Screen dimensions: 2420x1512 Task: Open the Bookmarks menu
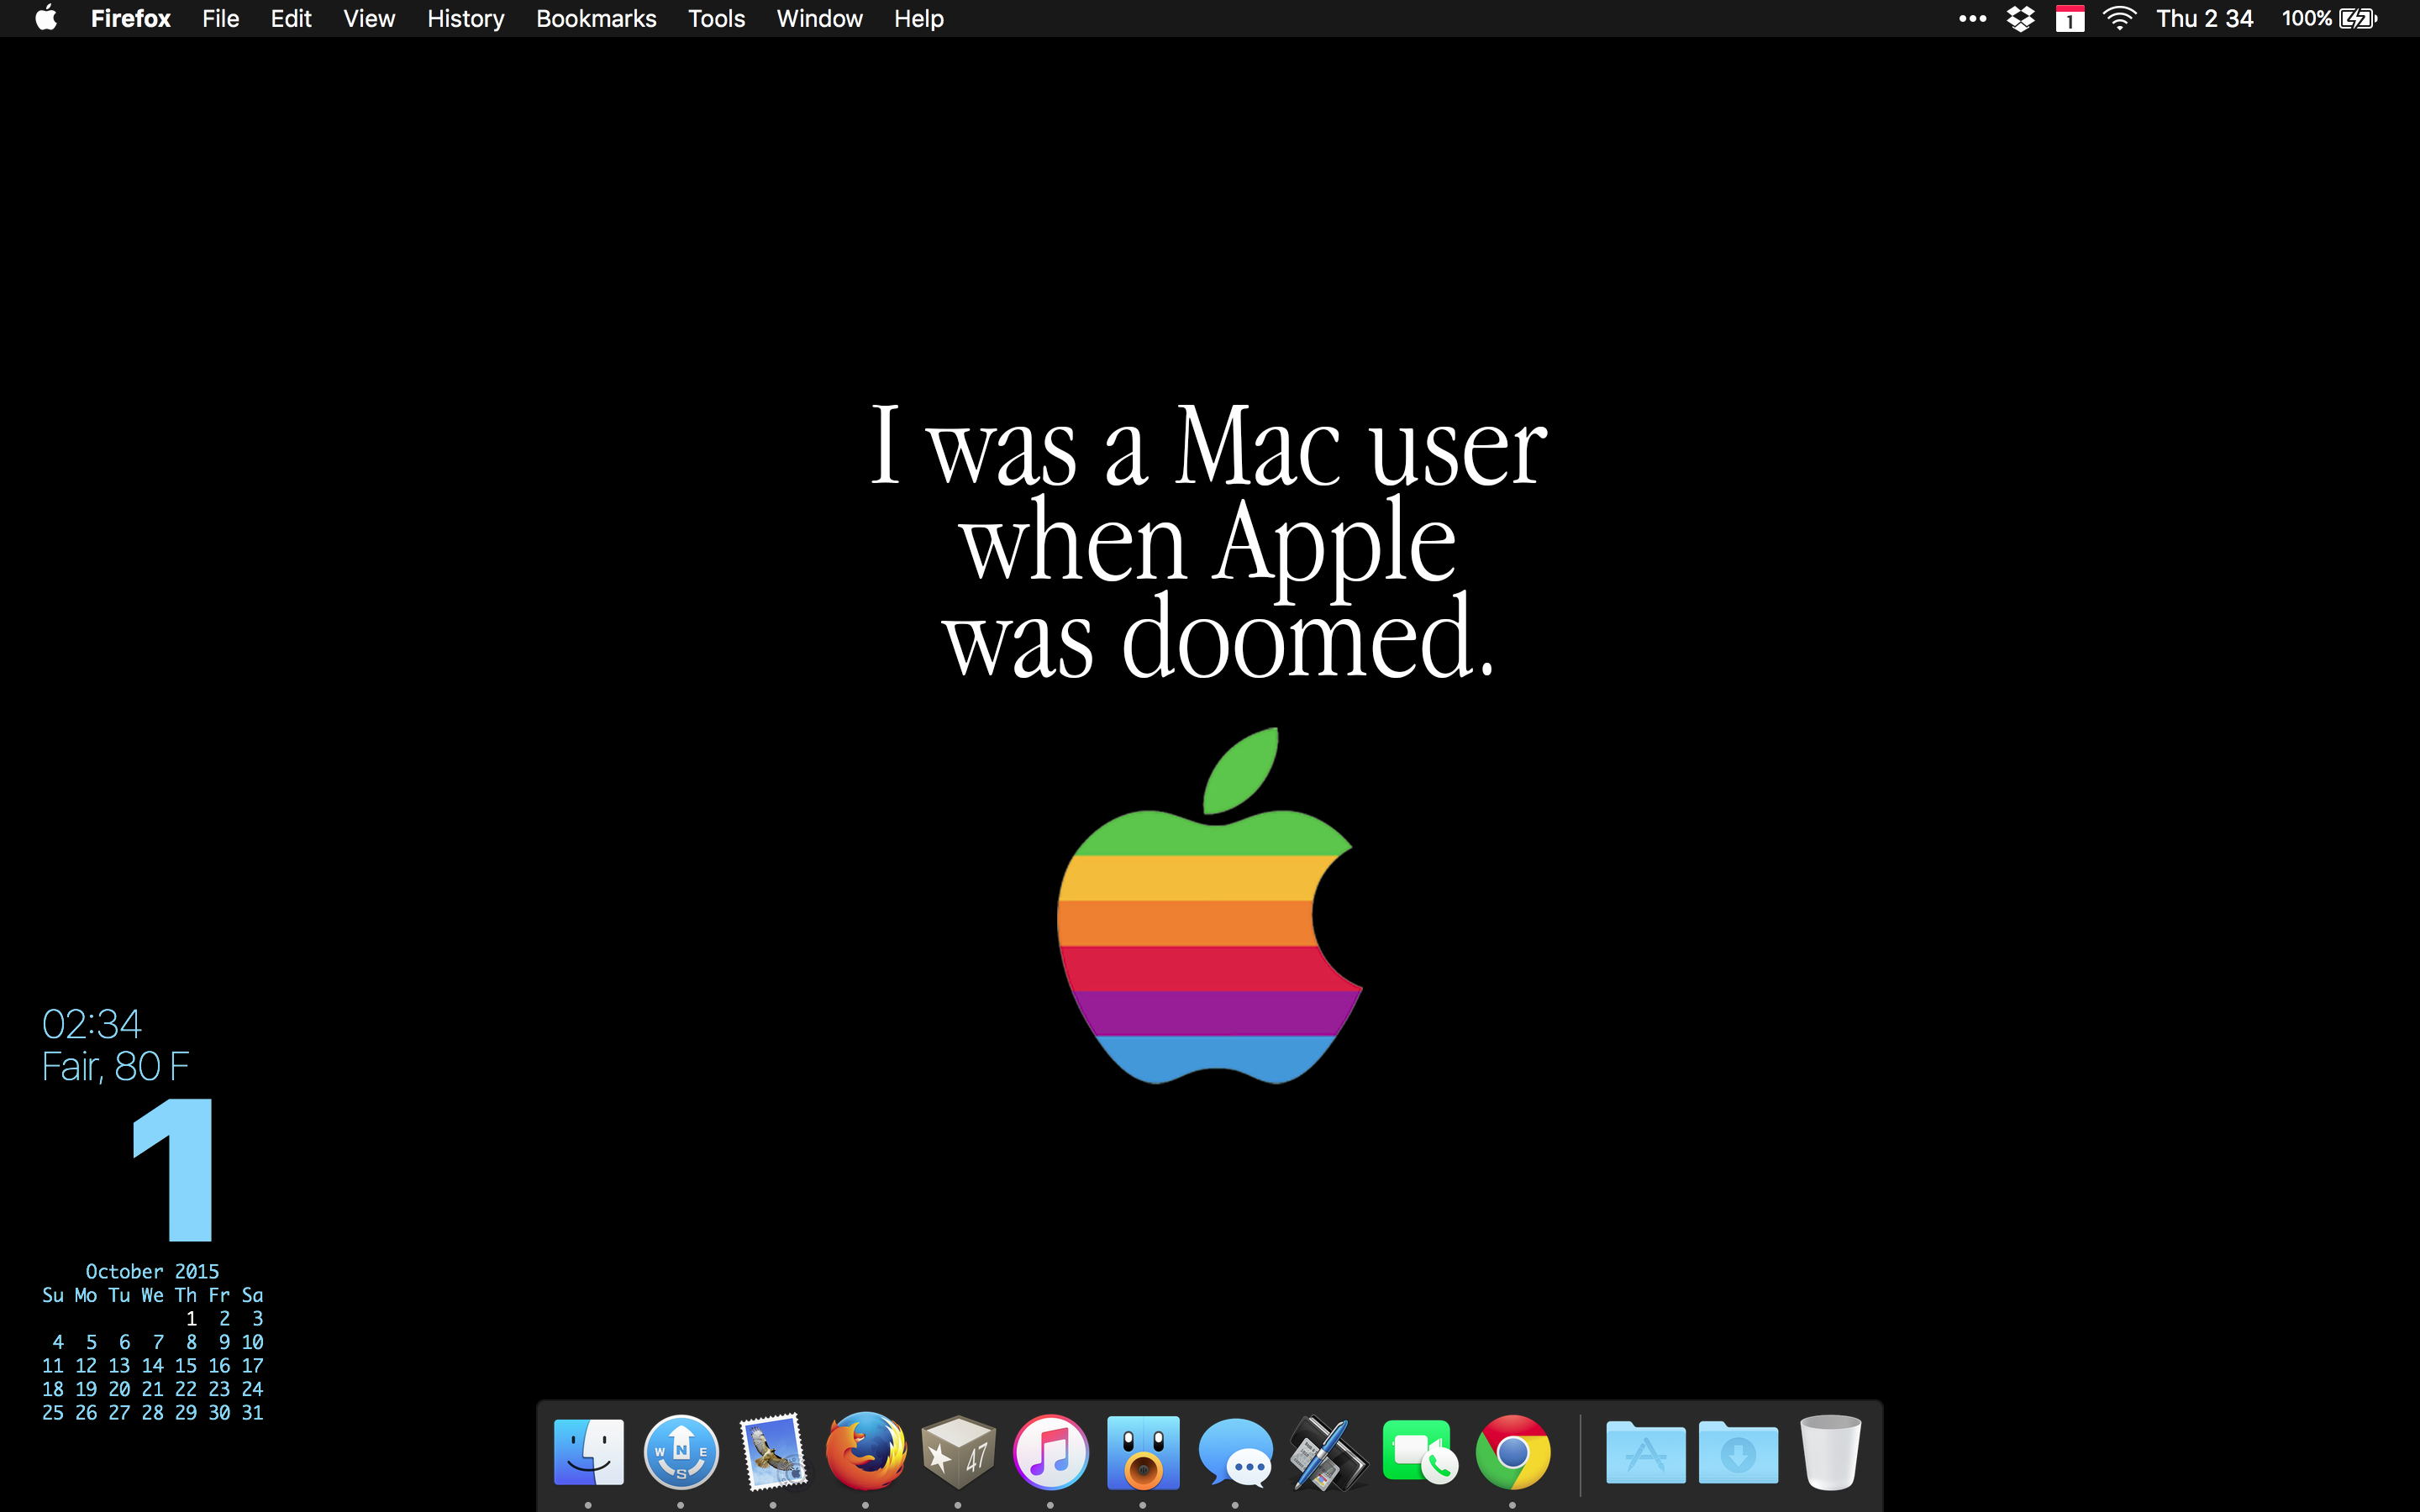click(x=596, y=19)
